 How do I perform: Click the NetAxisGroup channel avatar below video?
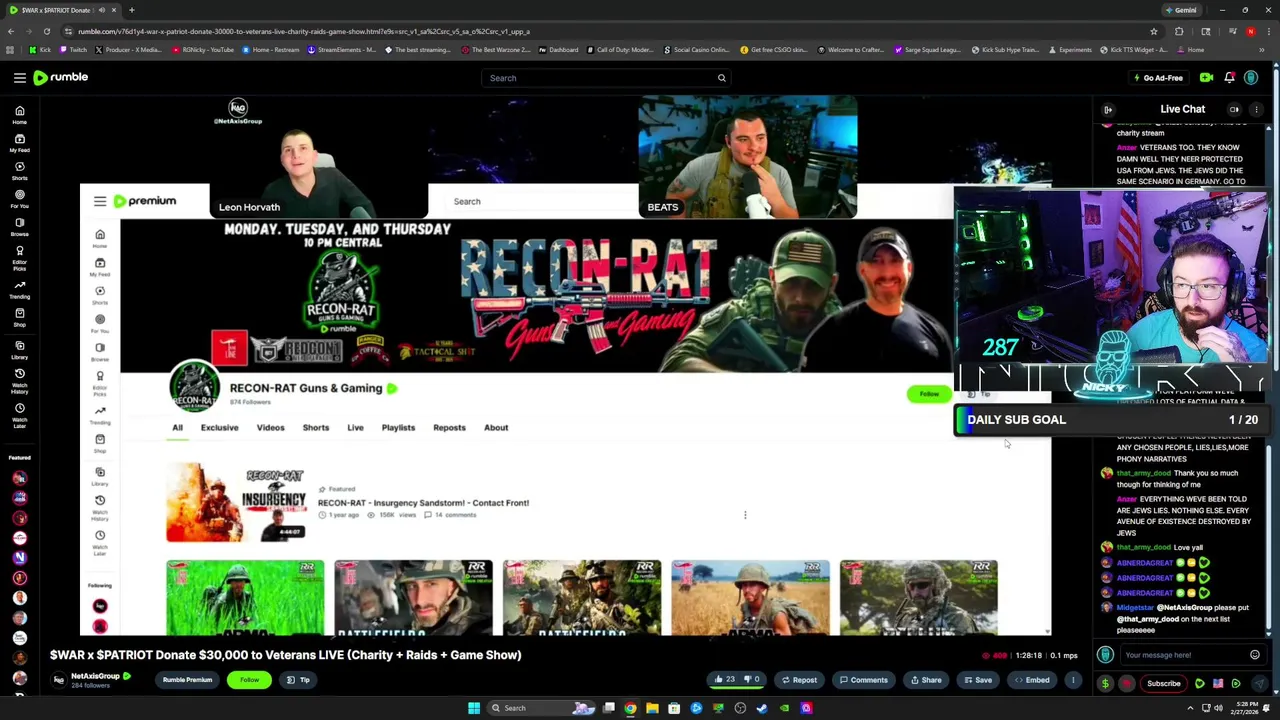(59, 680)
